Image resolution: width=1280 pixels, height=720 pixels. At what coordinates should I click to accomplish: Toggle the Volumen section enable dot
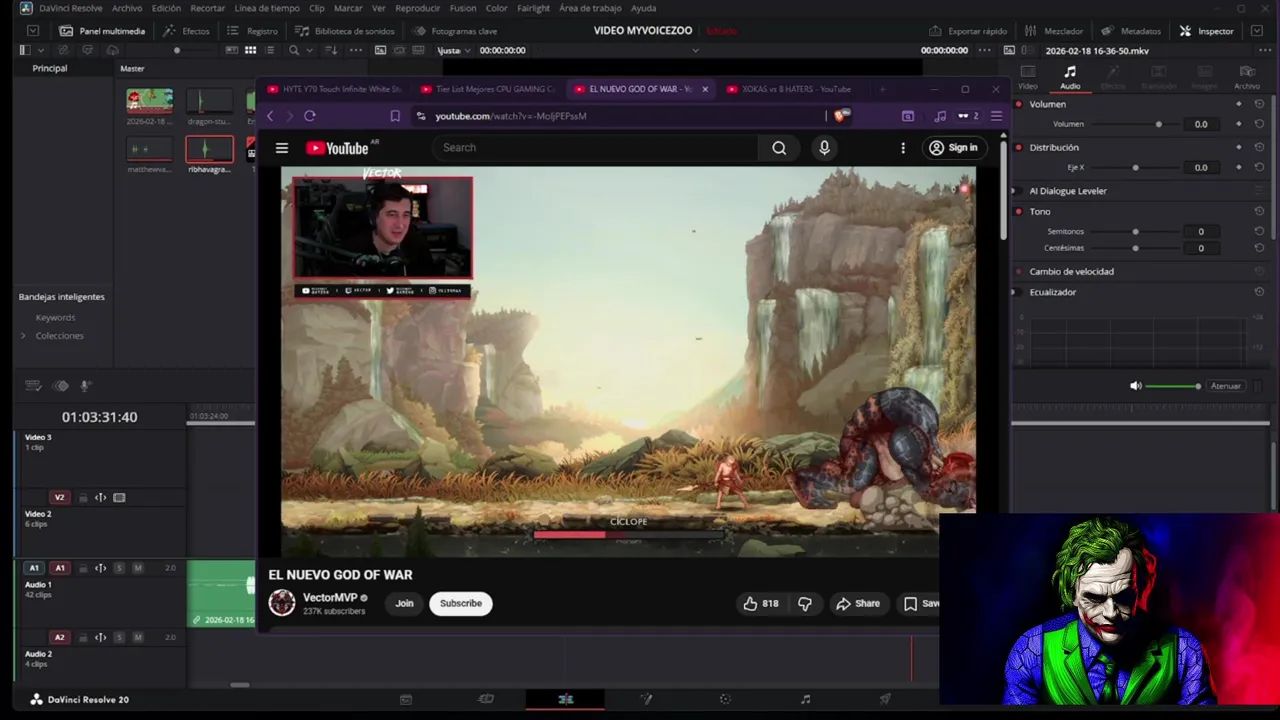coord(1019,104)
